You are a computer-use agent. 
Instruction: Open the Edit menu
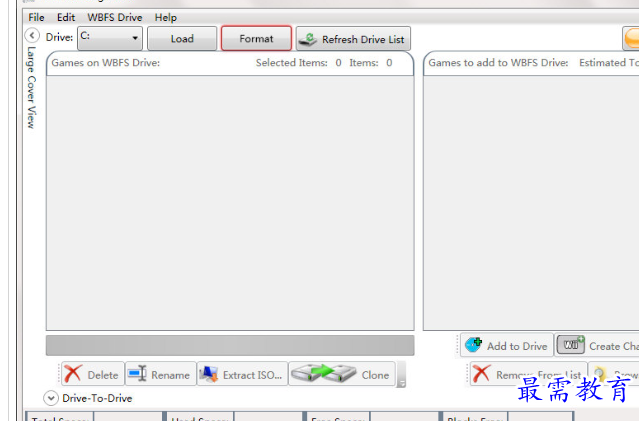pos(66,18)
